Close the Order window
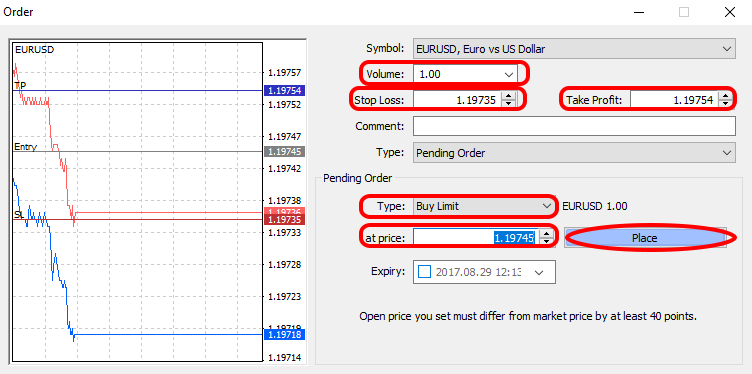This screenshot has width=752, height=374. pos(729,12)
